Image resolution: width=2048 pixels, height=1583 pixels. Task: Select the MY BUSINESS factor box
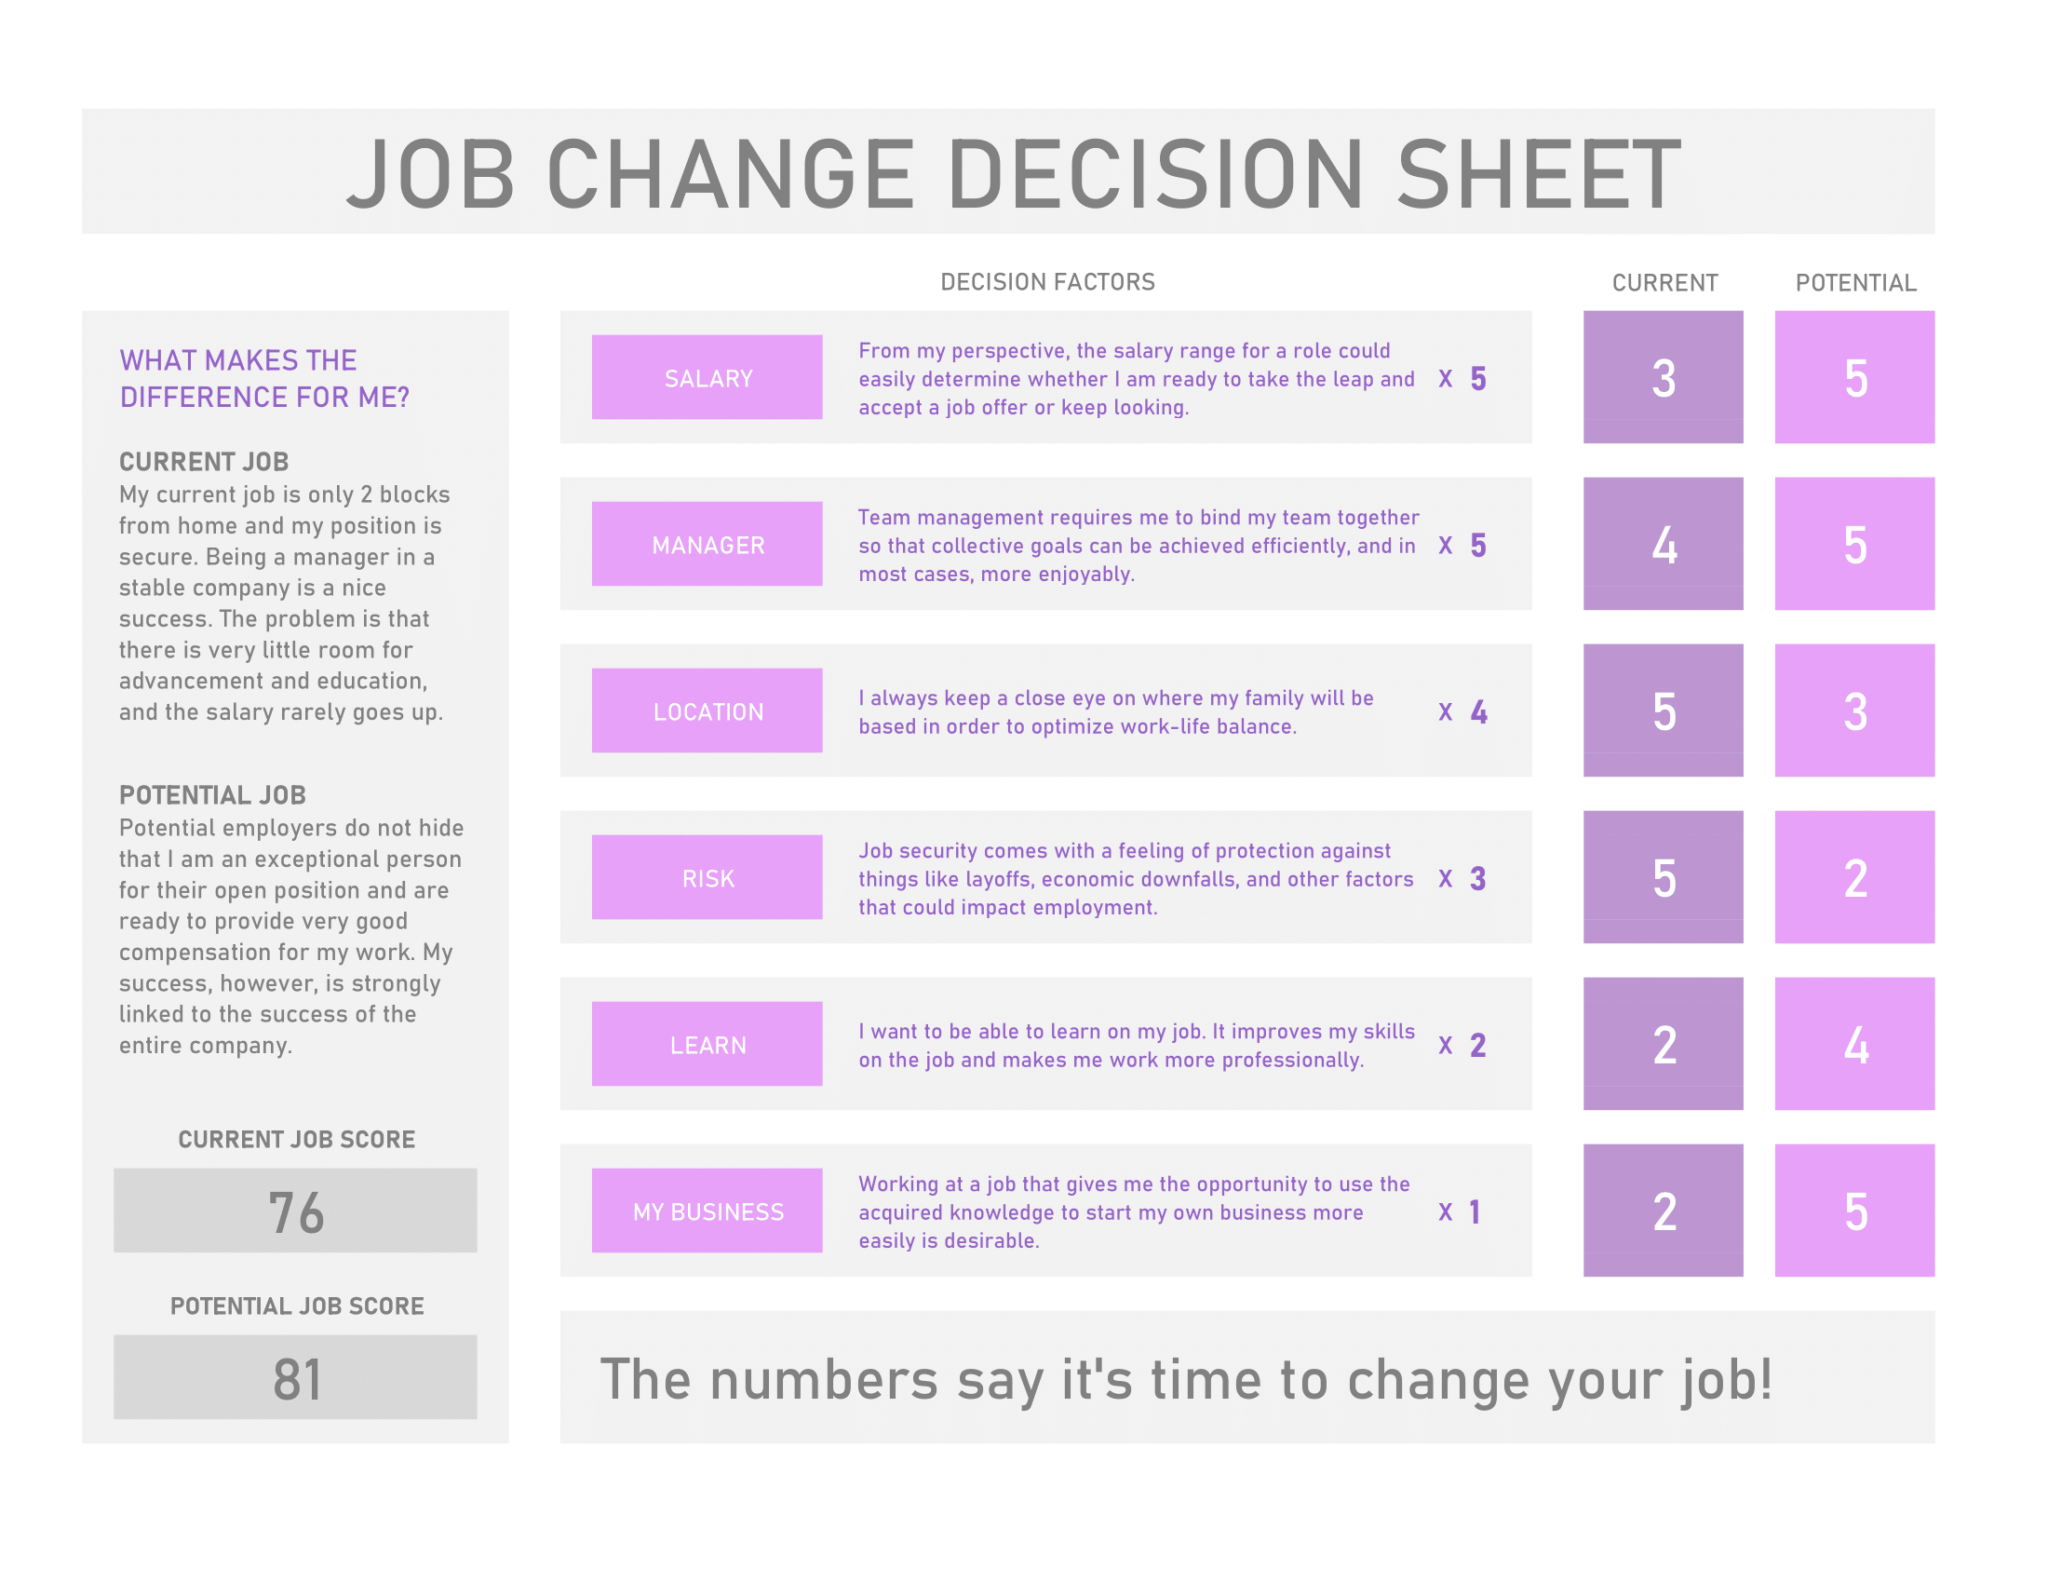pyautogui.click(x=707, y=1210)
